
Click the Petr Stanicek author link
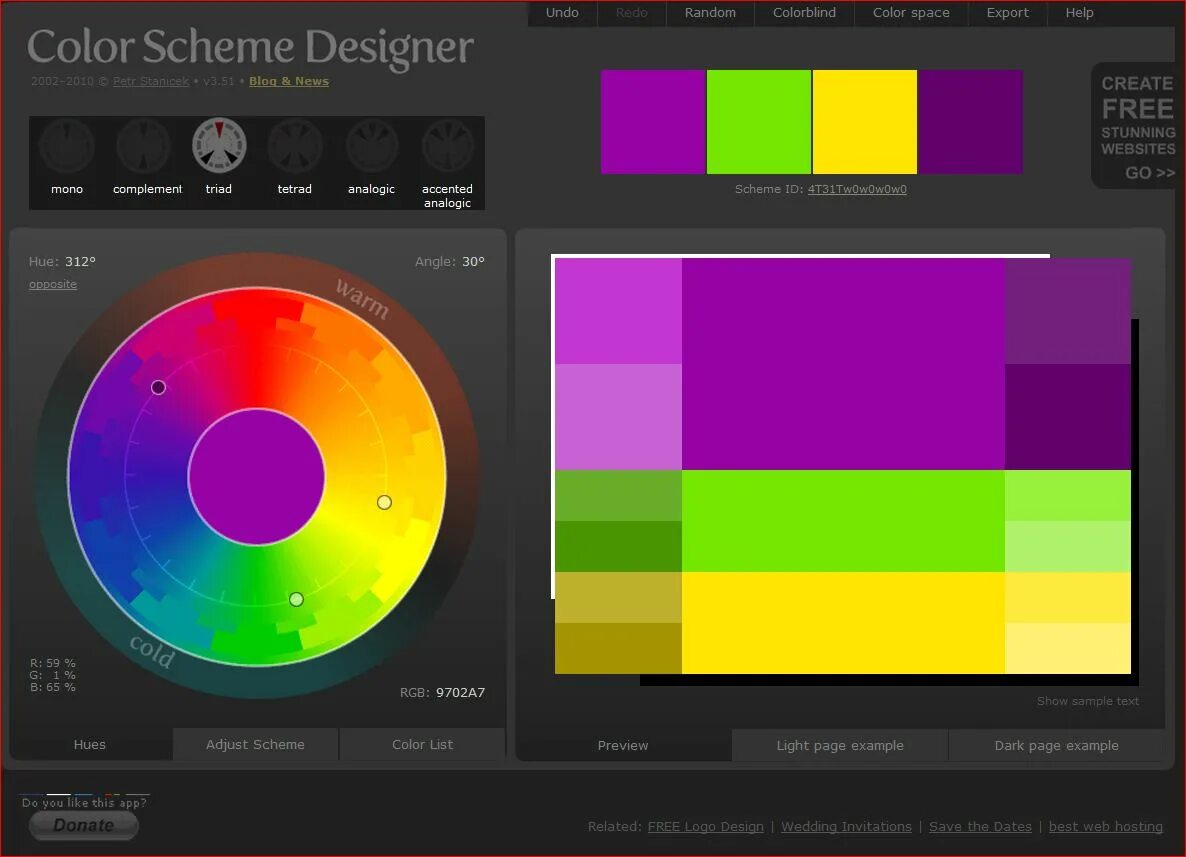coord(151,81)
